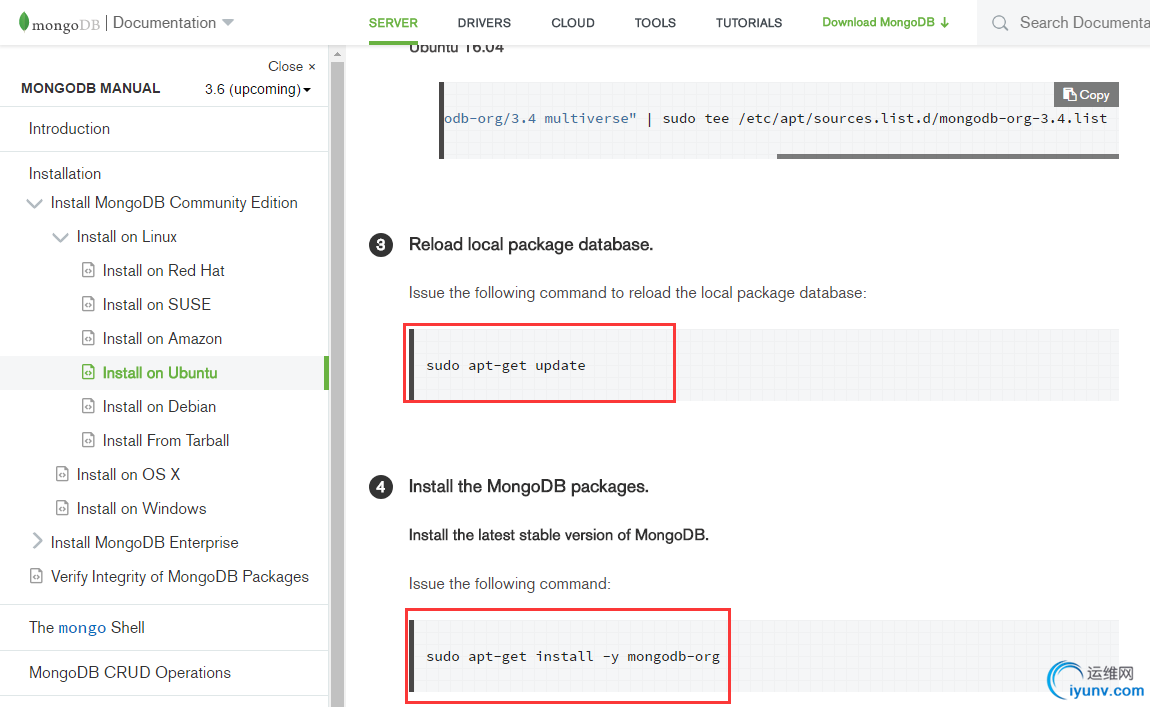Click the document icon next to Install on Amazon
The image size is (1150, 707).
(88, 338)
